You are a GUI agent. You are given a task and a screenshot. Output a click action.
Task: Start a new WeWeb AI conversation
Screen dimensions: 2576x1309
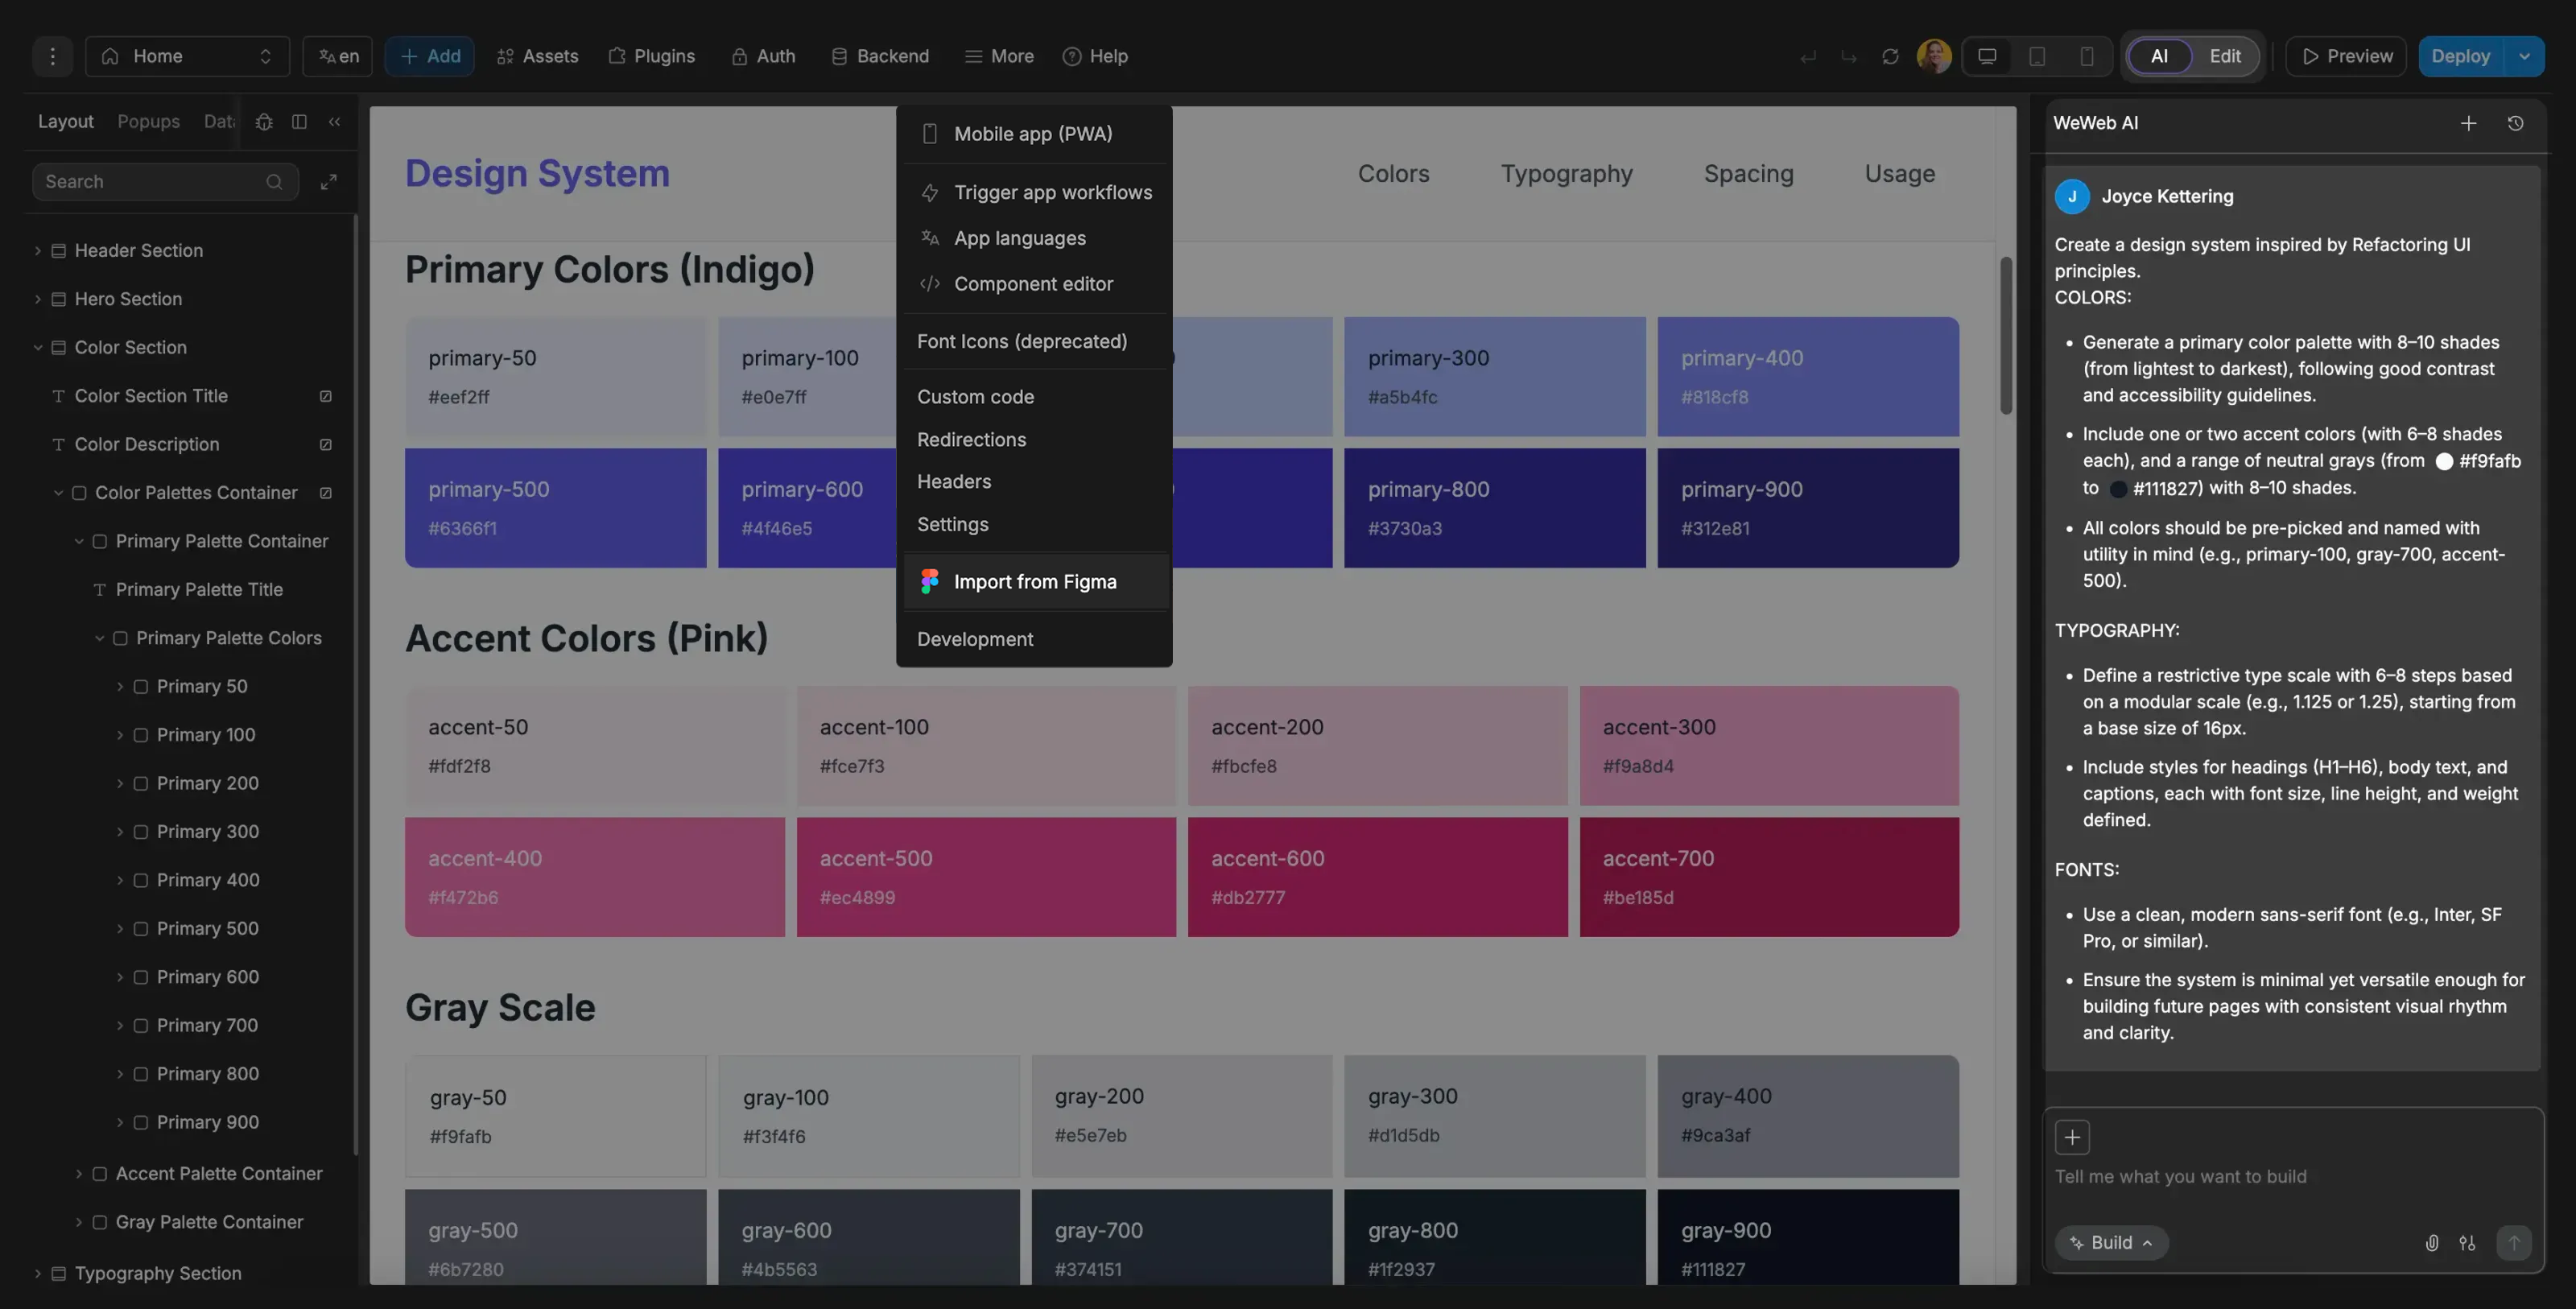(2468, 122)
